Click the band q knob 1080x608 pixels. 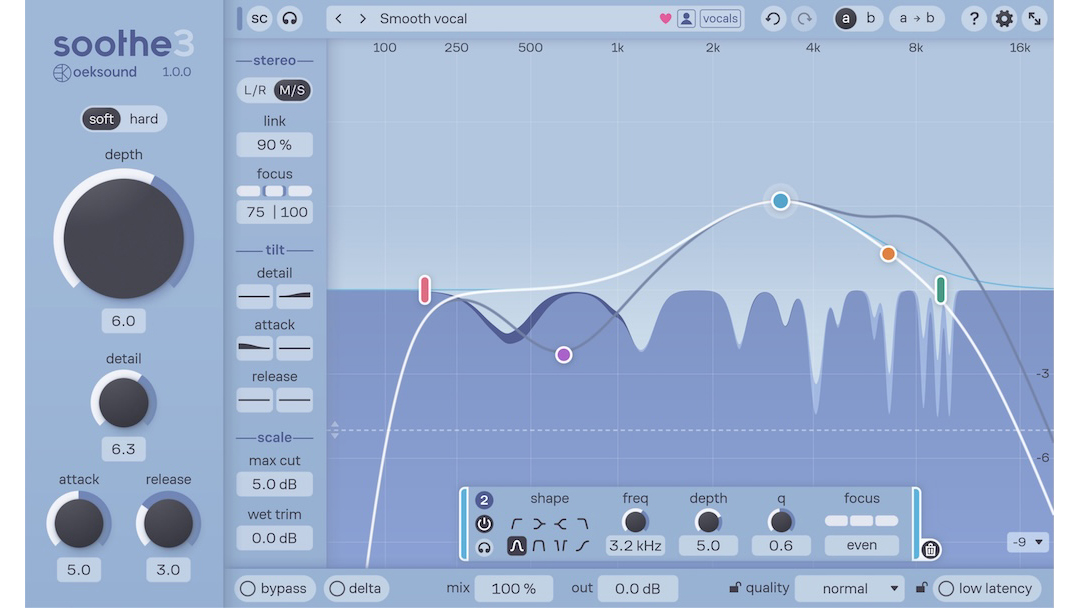click(x=781, y=522)
